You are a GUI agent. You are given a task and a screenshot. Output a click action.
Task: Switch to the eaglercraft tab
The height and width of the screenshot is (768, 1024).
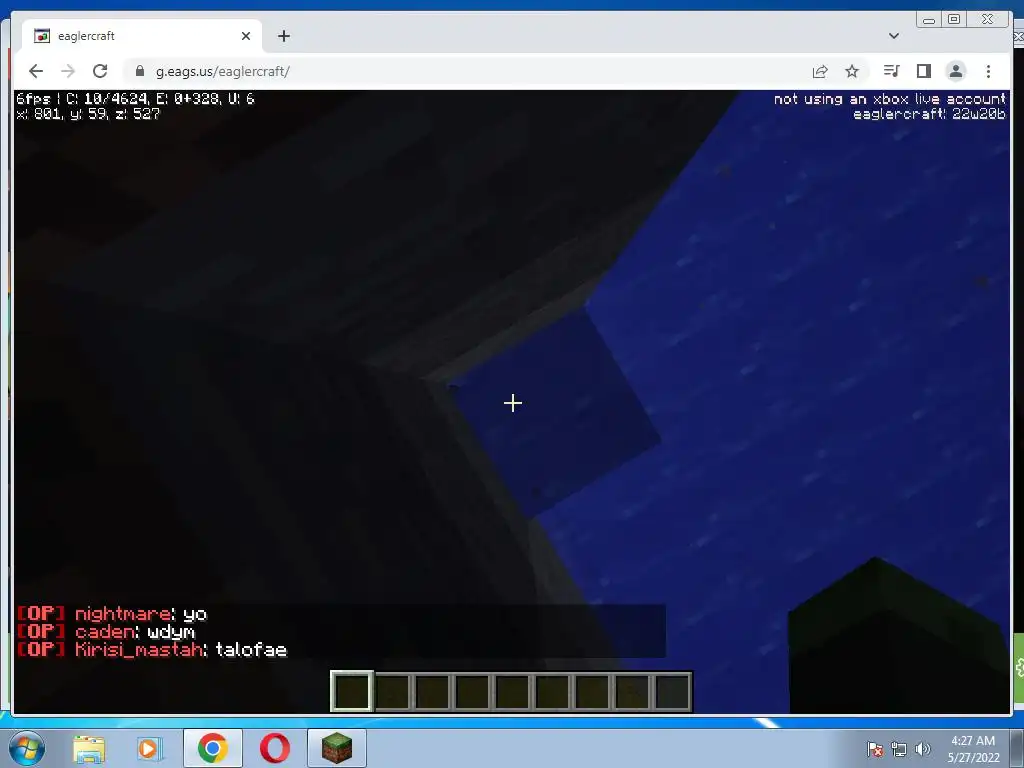coord(142,36)
